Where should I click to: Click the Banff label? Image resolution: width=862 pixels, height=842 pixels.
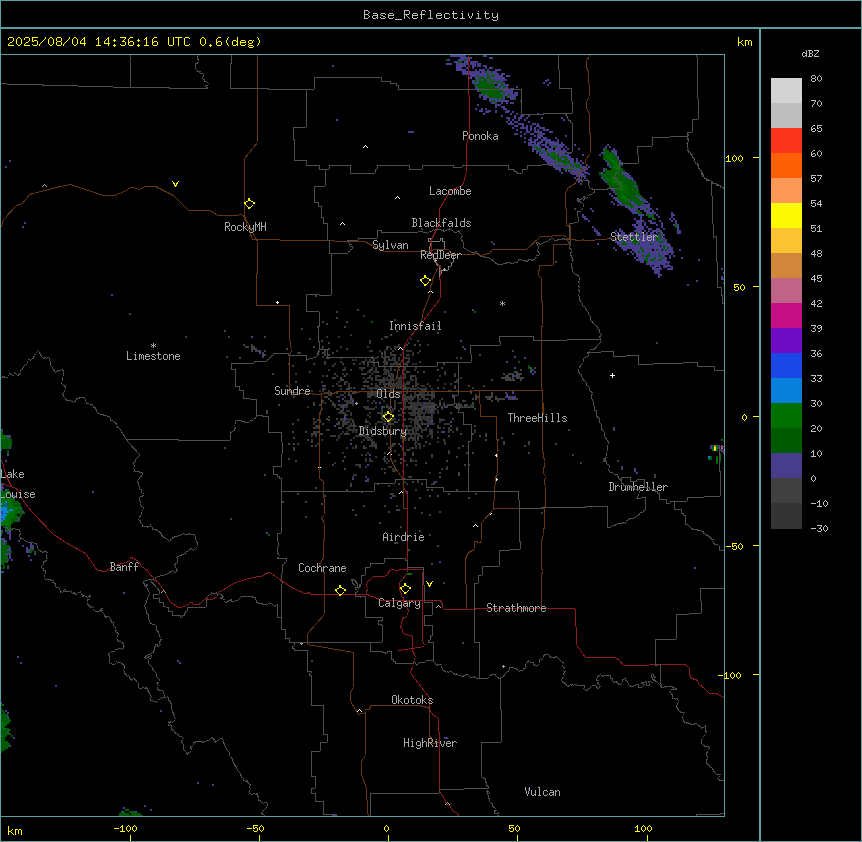coord(124,567)
